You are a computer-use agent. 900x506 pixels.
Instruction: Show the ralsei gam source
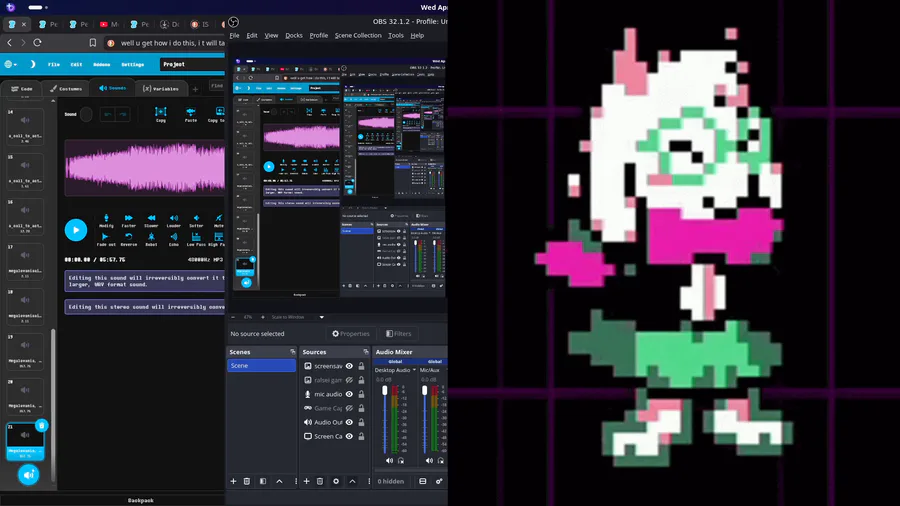349,380
